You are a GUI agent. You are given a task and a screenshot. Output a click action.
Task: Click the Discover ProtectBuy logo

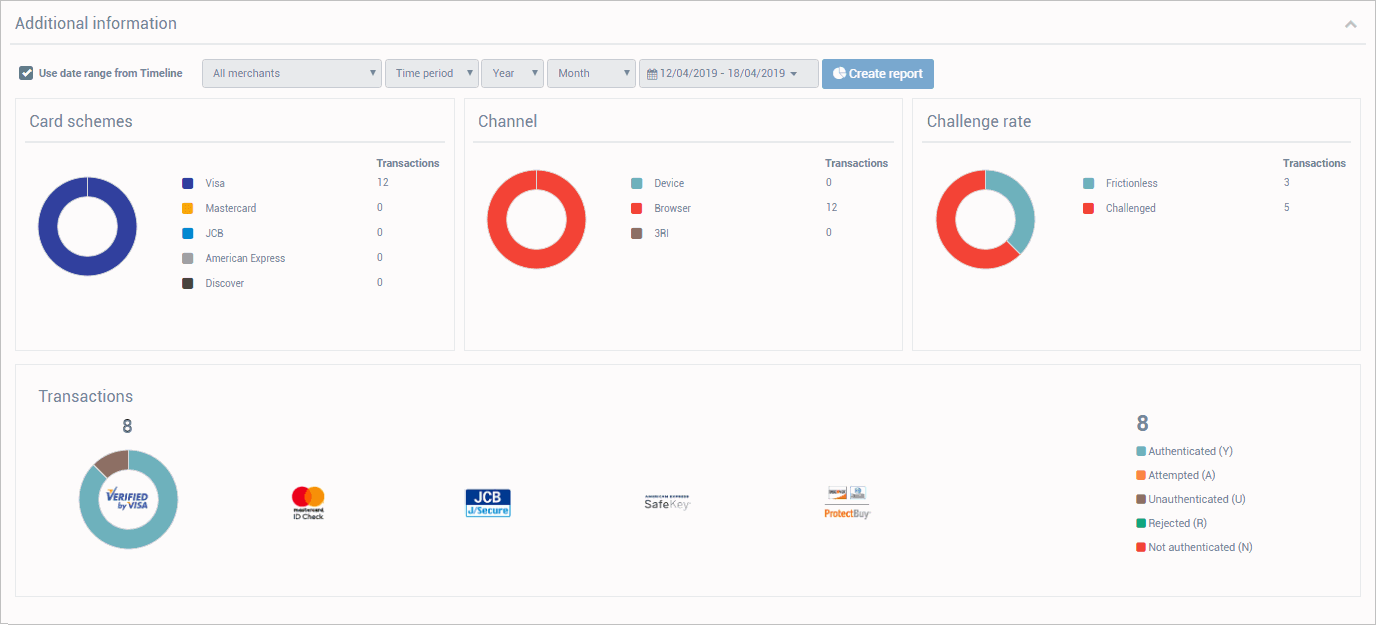[847, 502]
